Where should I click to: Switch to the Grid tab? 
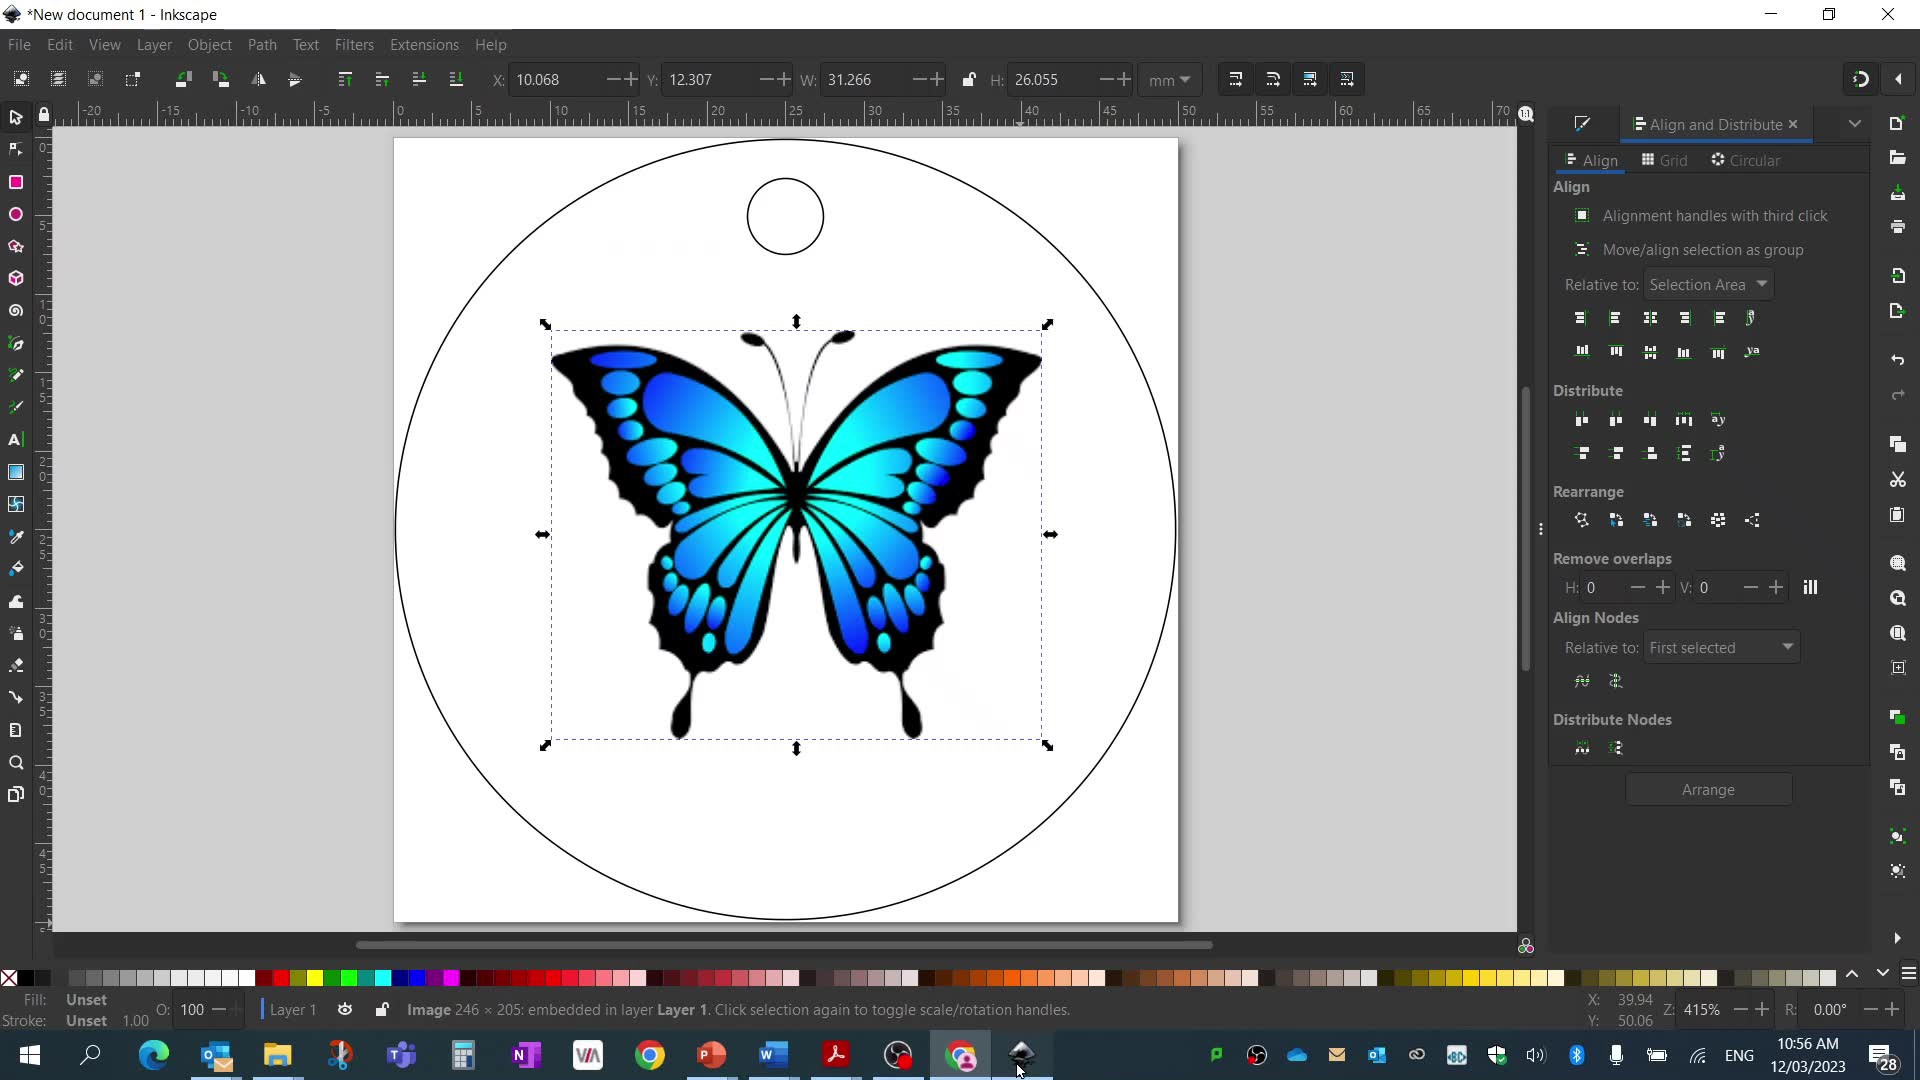click(1664, 160)
